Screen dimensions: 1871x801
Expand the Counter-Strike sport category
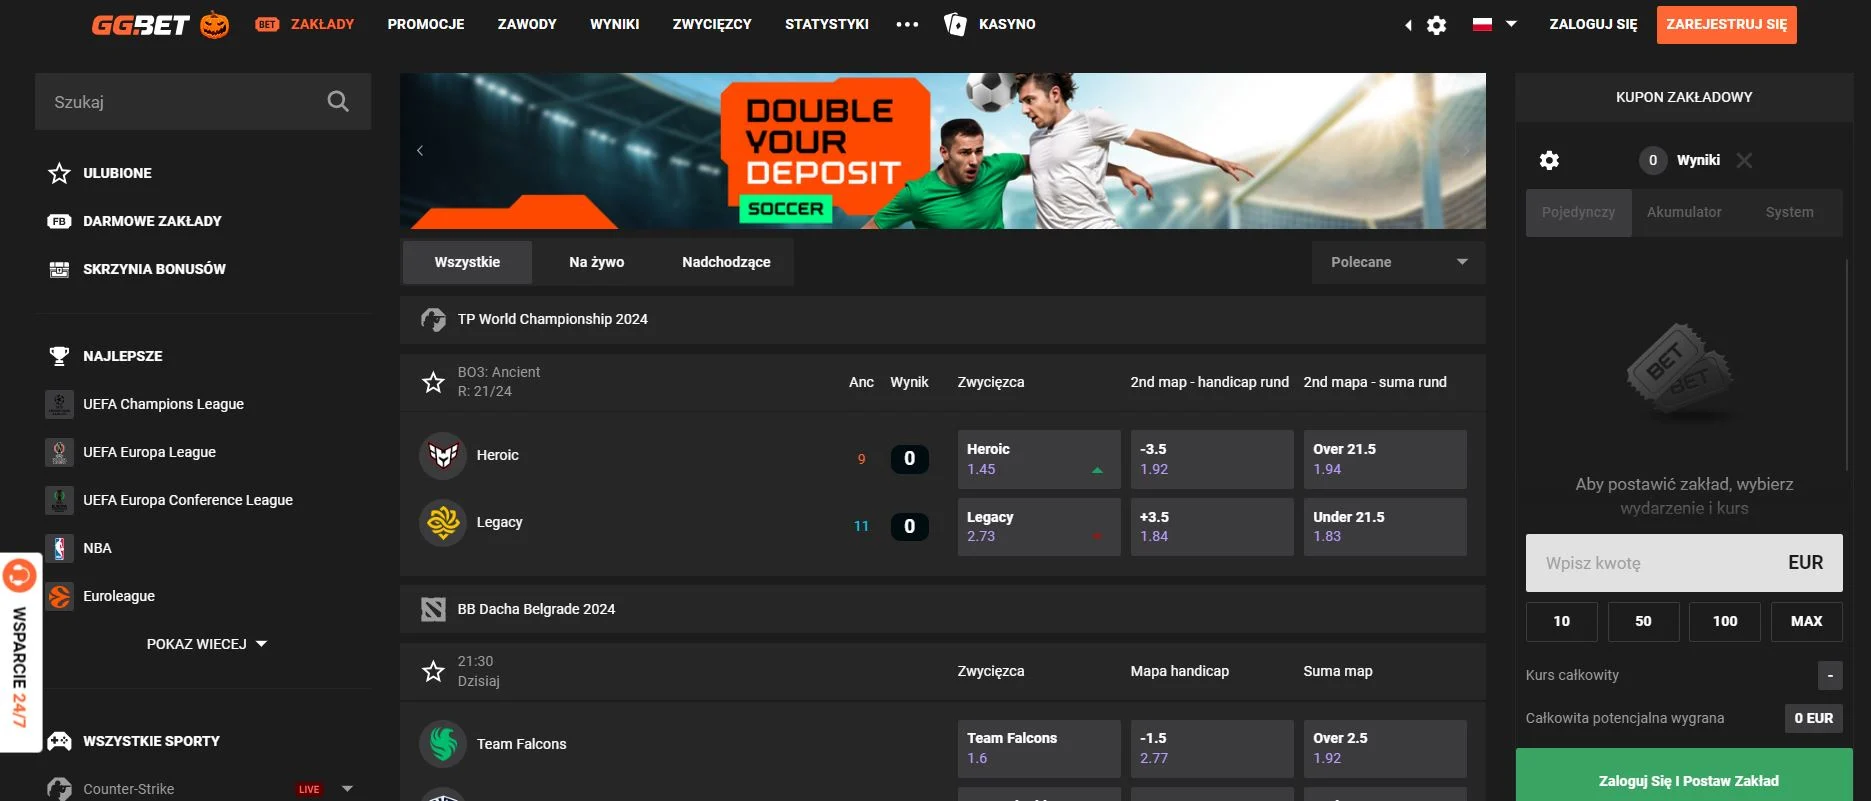[x=347, y=789]
